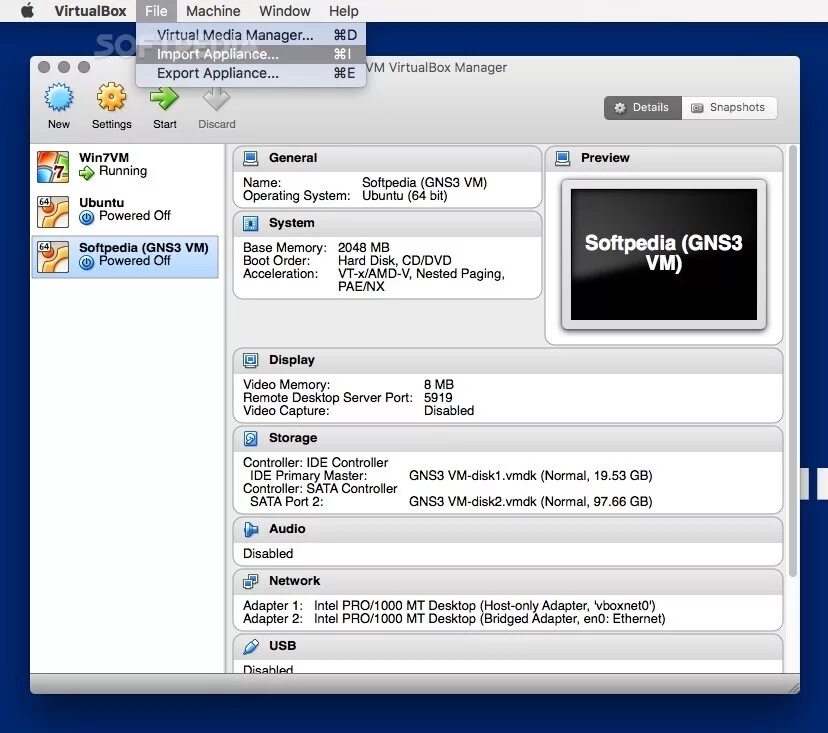Open the Help menu
Screen dimensions: 828x733
point(343,11)
